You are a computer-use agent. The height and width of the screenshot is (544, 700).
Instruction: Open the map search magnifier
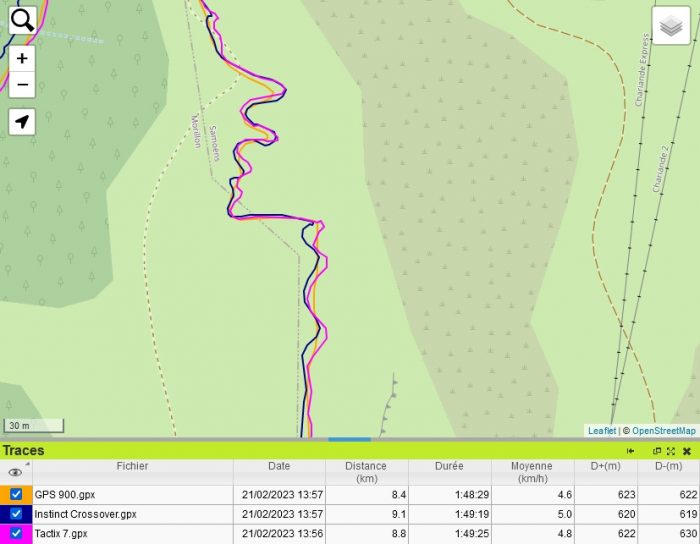coord(21,19)
